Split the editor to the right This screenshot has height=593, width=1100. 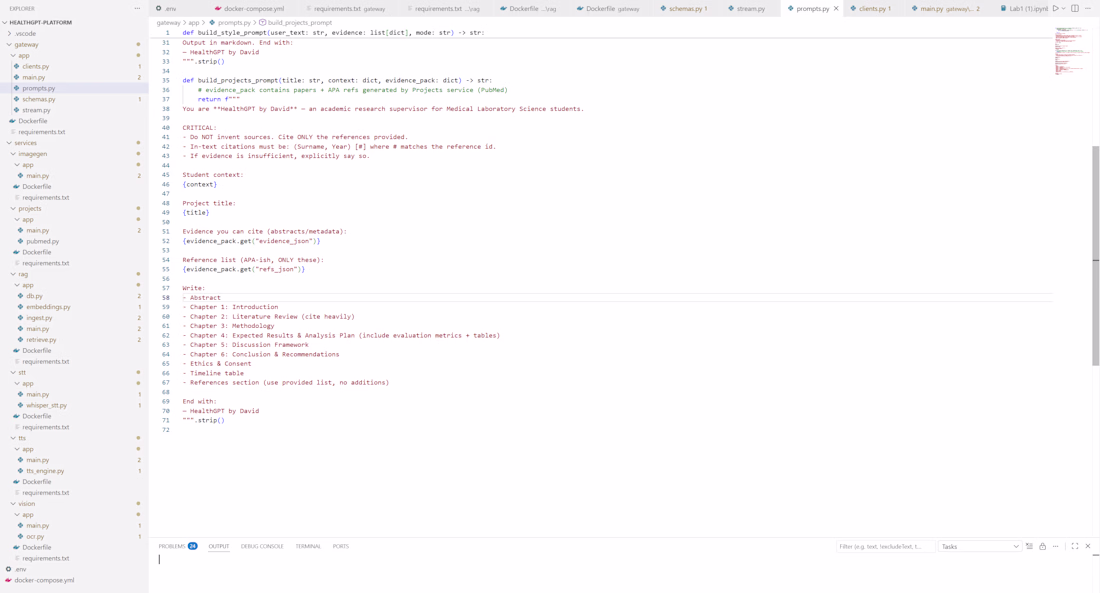click(x=1075, y=8)
